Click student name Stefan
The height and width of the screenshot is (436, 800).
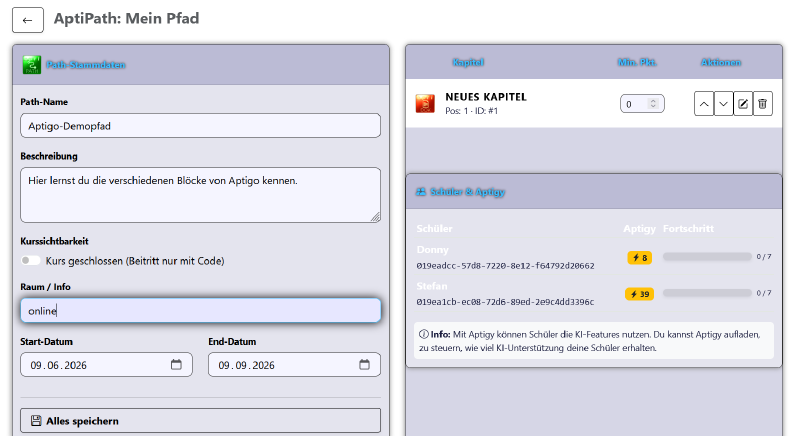[432, 286]
